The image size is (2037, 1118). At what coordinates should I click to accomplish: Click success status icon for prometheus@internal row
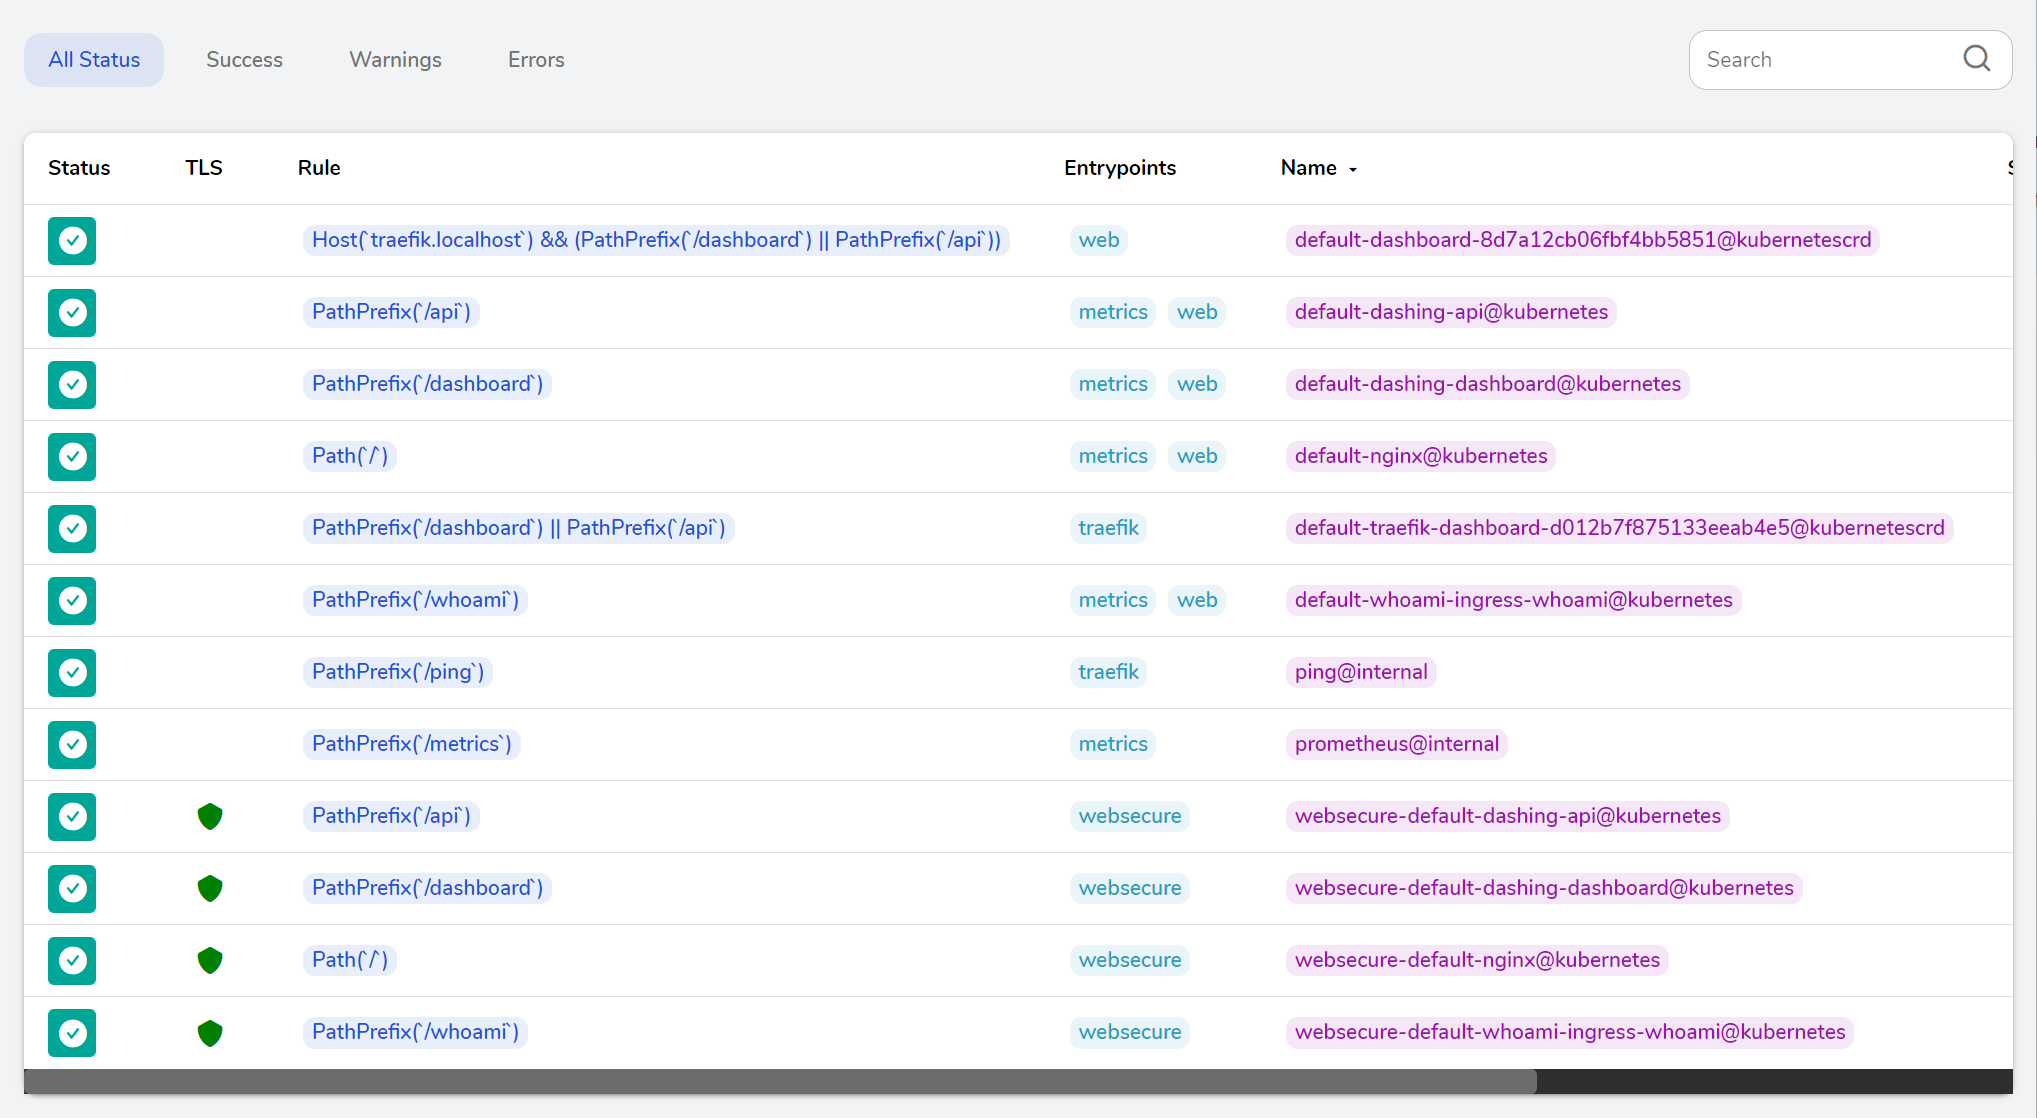point(72,744)
